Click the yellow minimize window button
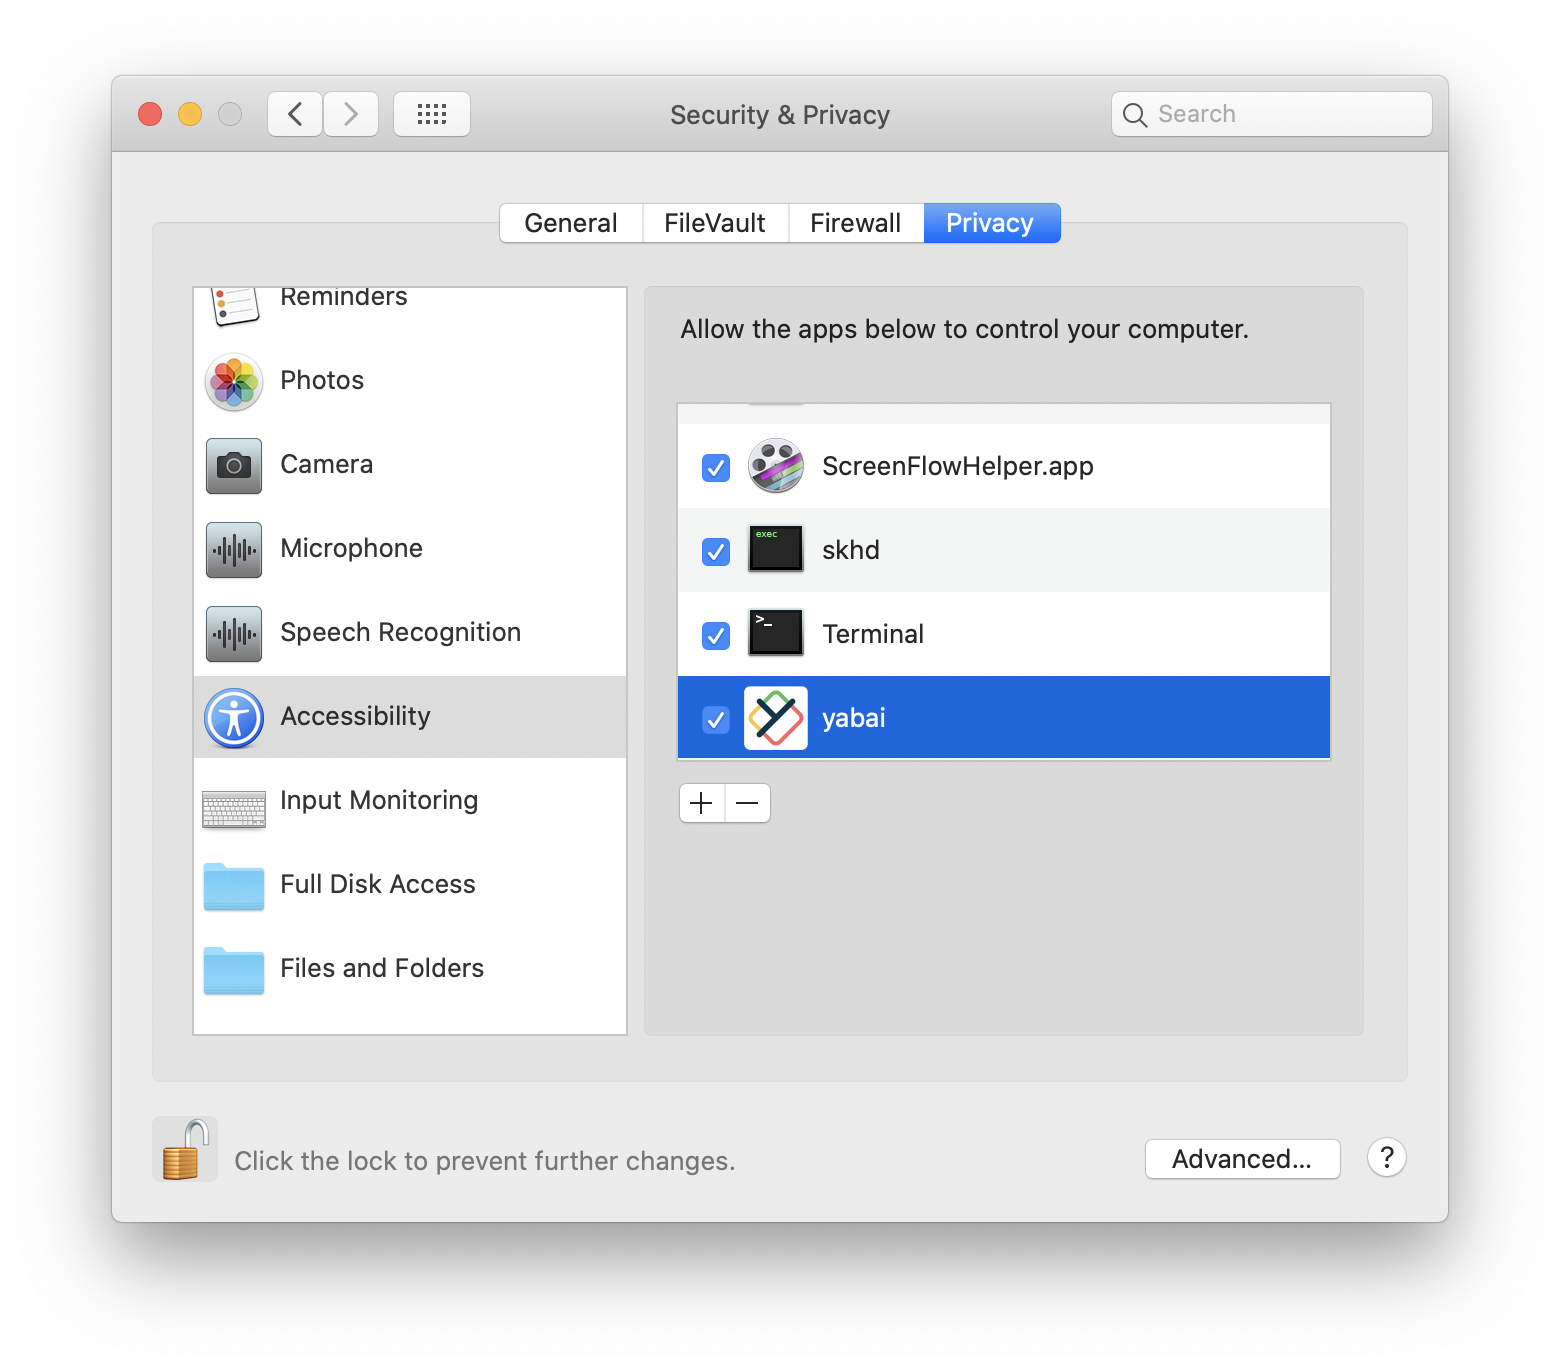This screenshot has width=1560, height=1370. tap(190, 114)
